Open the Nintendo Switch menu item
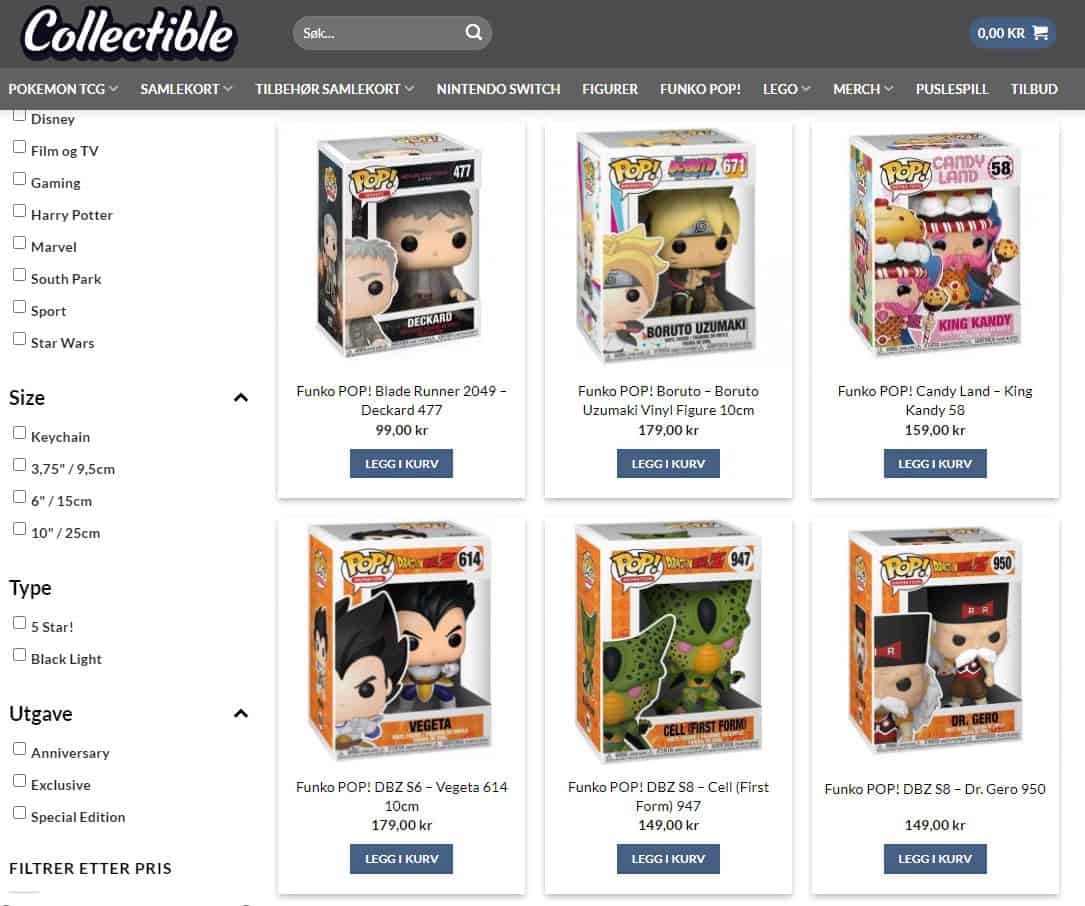 tap(498, 89)
